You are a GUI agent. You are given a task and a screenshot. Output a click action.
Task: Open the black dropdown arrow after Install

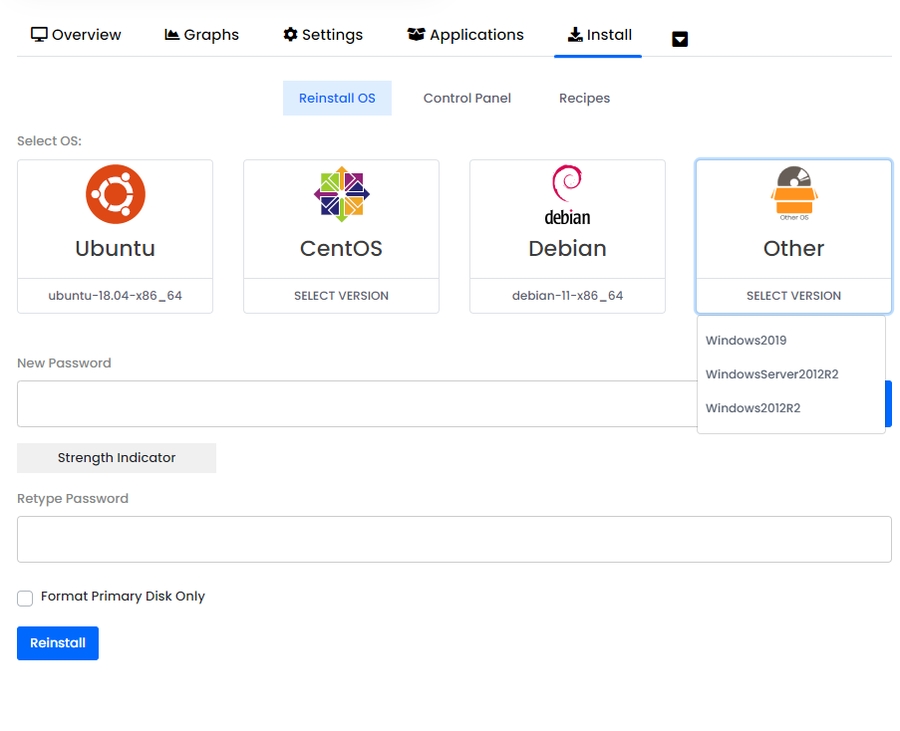click(680, 39)
